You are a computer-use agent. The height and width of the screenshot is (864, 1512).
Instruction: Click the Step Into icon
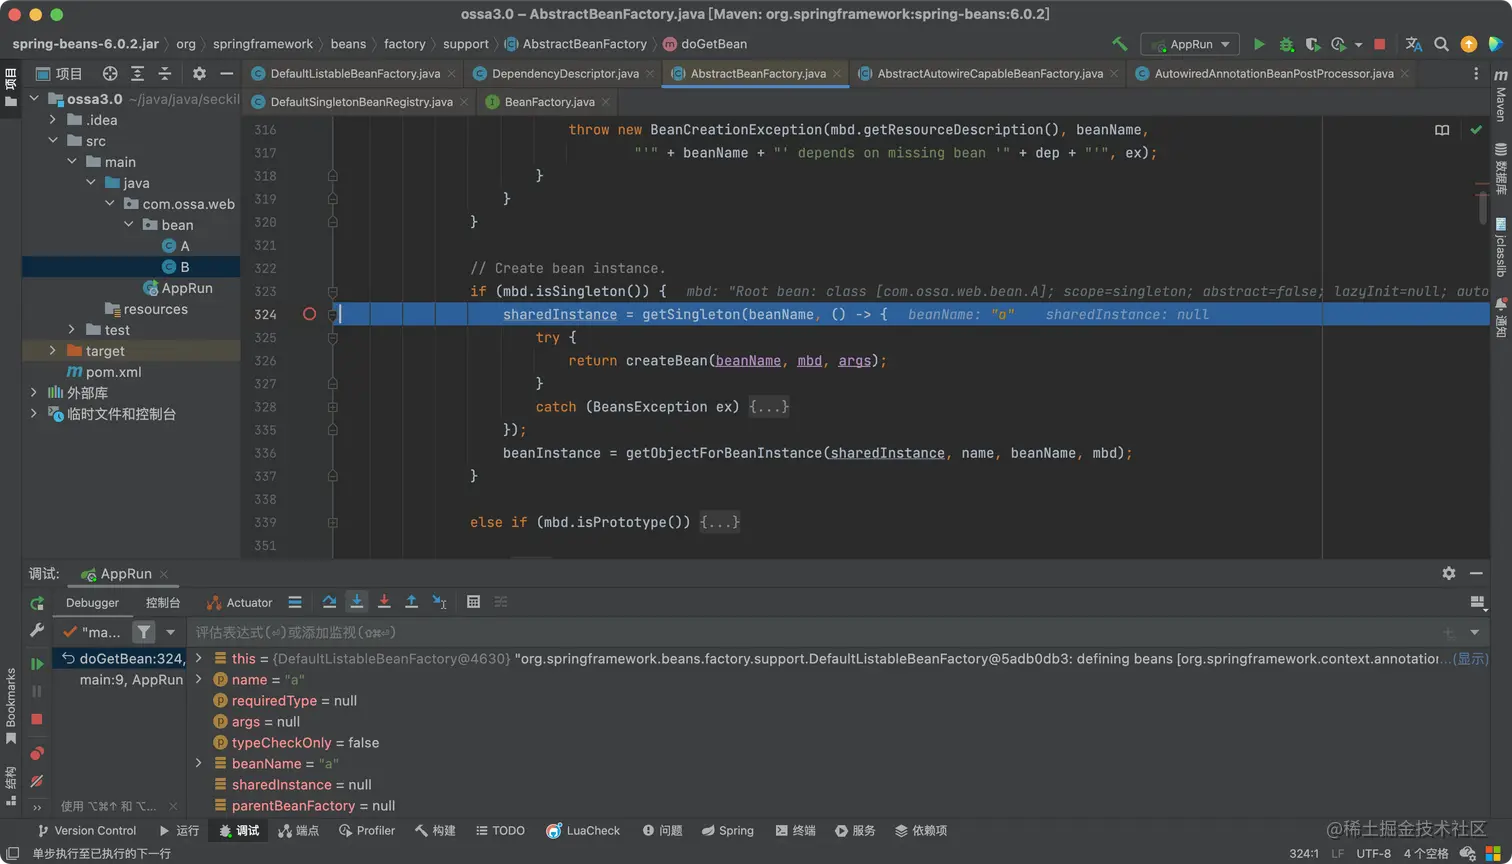(356, 602)
